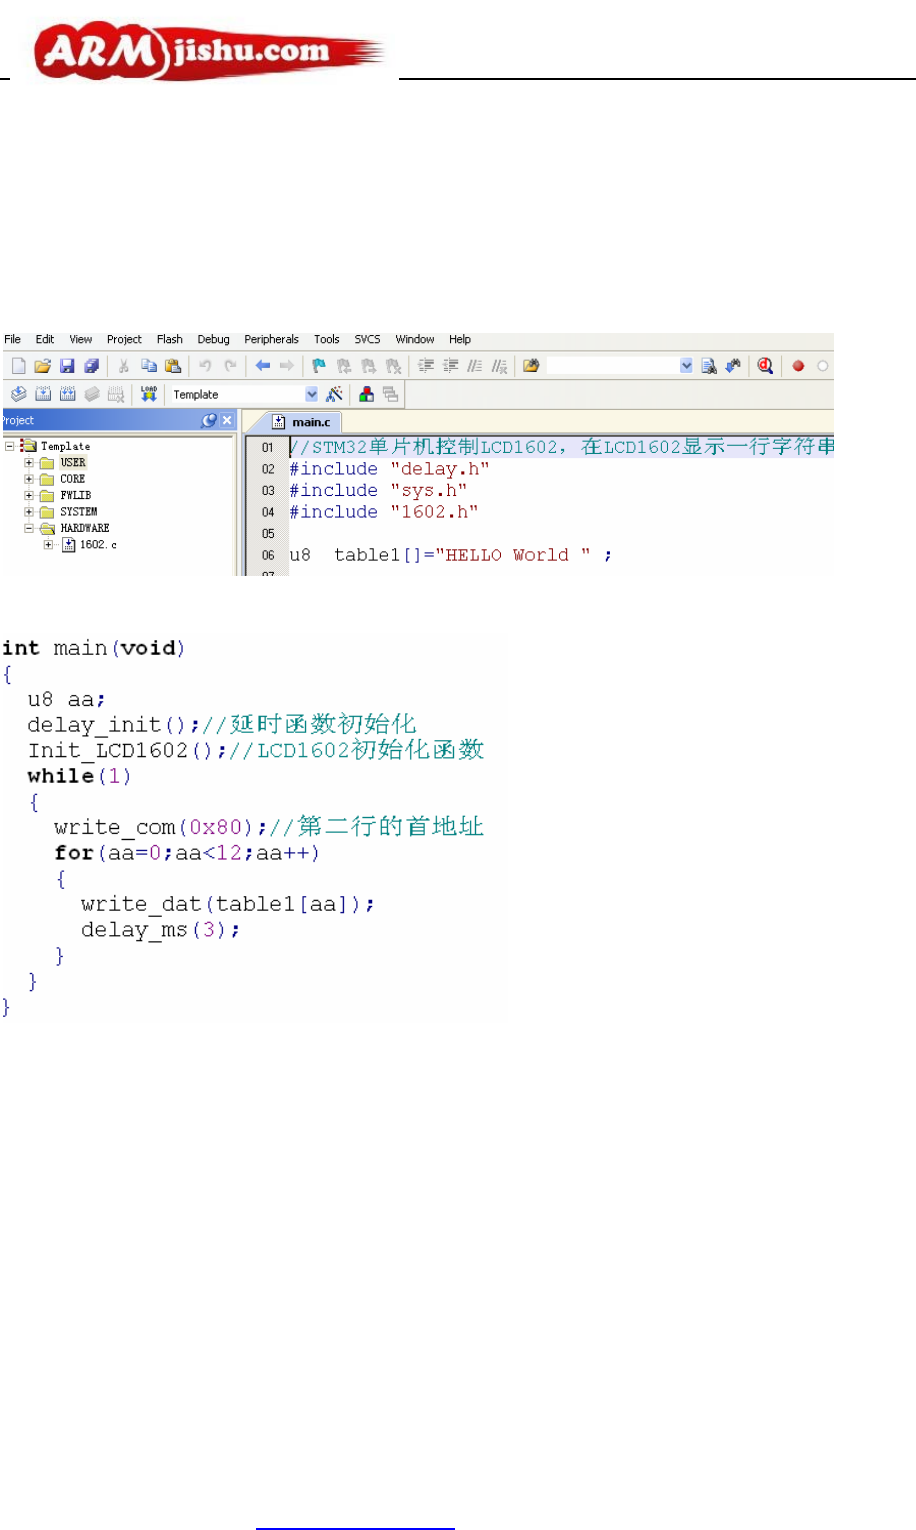Screen dimensions: 916x1530
Task: Click the stacked windows icon beside Manage Components
Action: point(390,394)
